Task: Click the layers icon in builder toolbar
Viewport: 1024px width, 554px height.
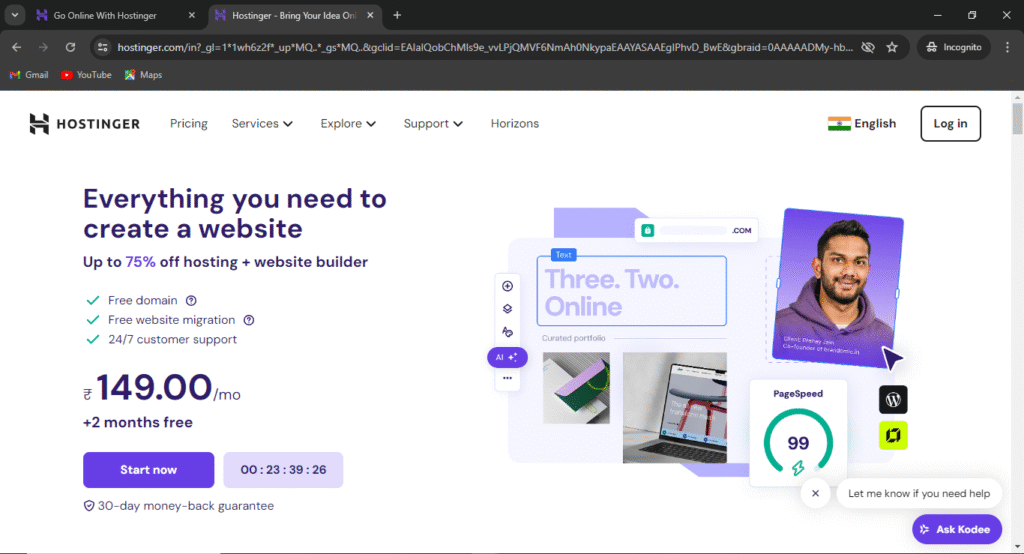Action: 507,309
